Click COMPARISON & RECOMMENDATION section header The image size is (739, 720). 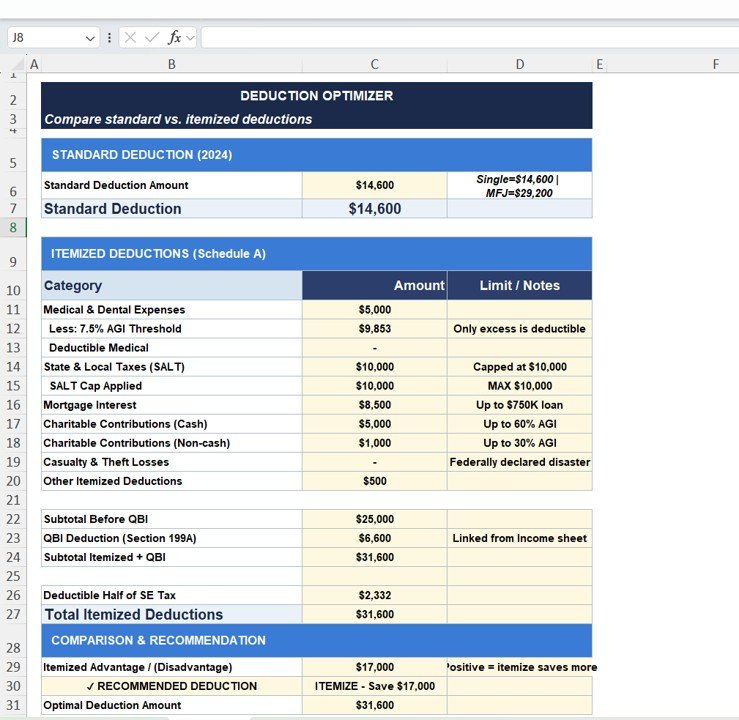click(317, 640)
